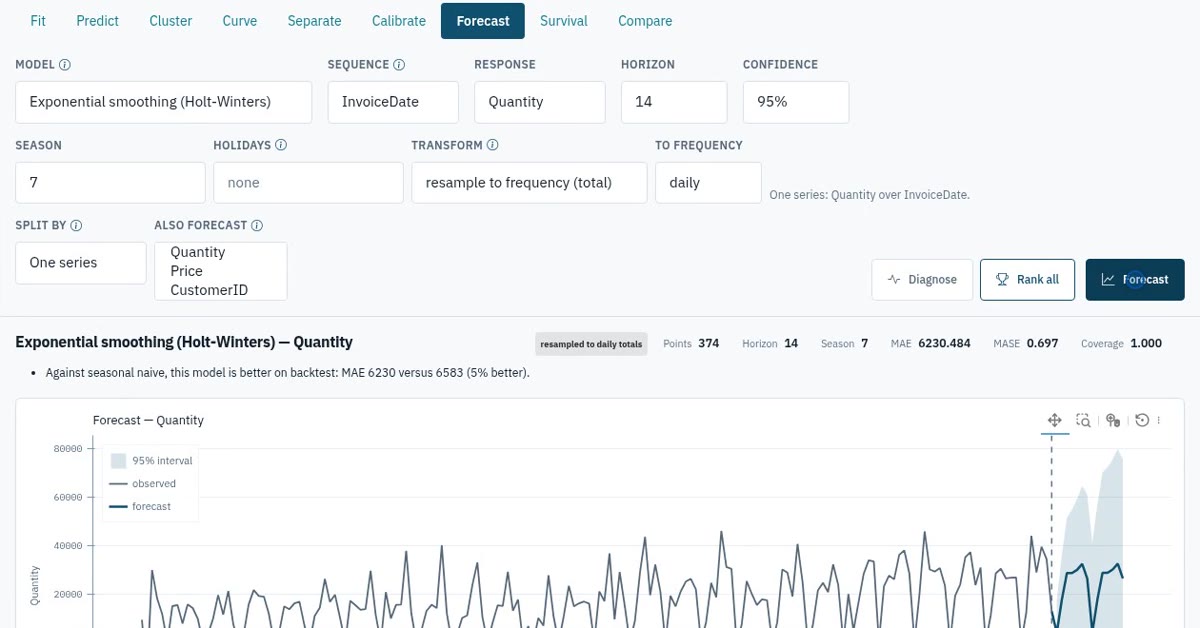Click 'One series: Quantity over InvoiceDate' note
This screenshot has height=628, width=1200.
869,195
